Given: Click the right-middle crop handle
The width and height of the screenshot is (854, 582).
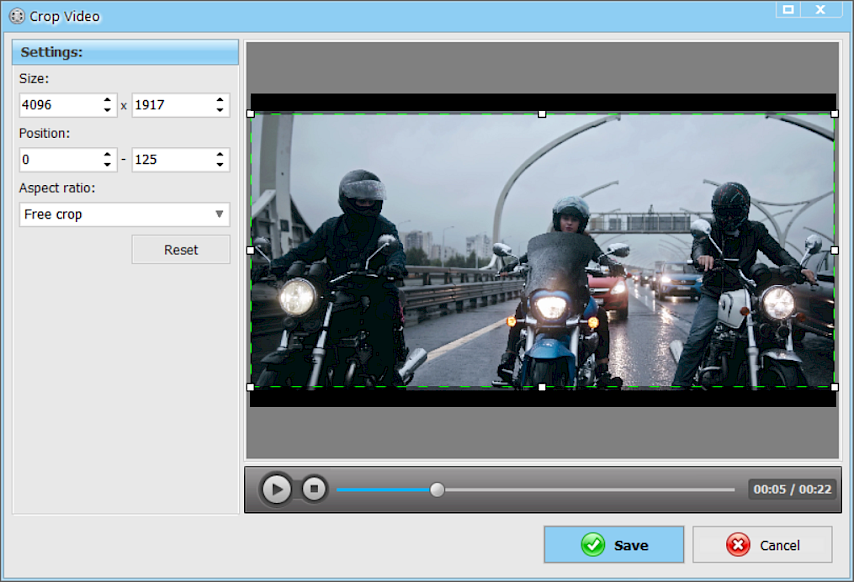Looking at the screenshot, I should point(834,250).
